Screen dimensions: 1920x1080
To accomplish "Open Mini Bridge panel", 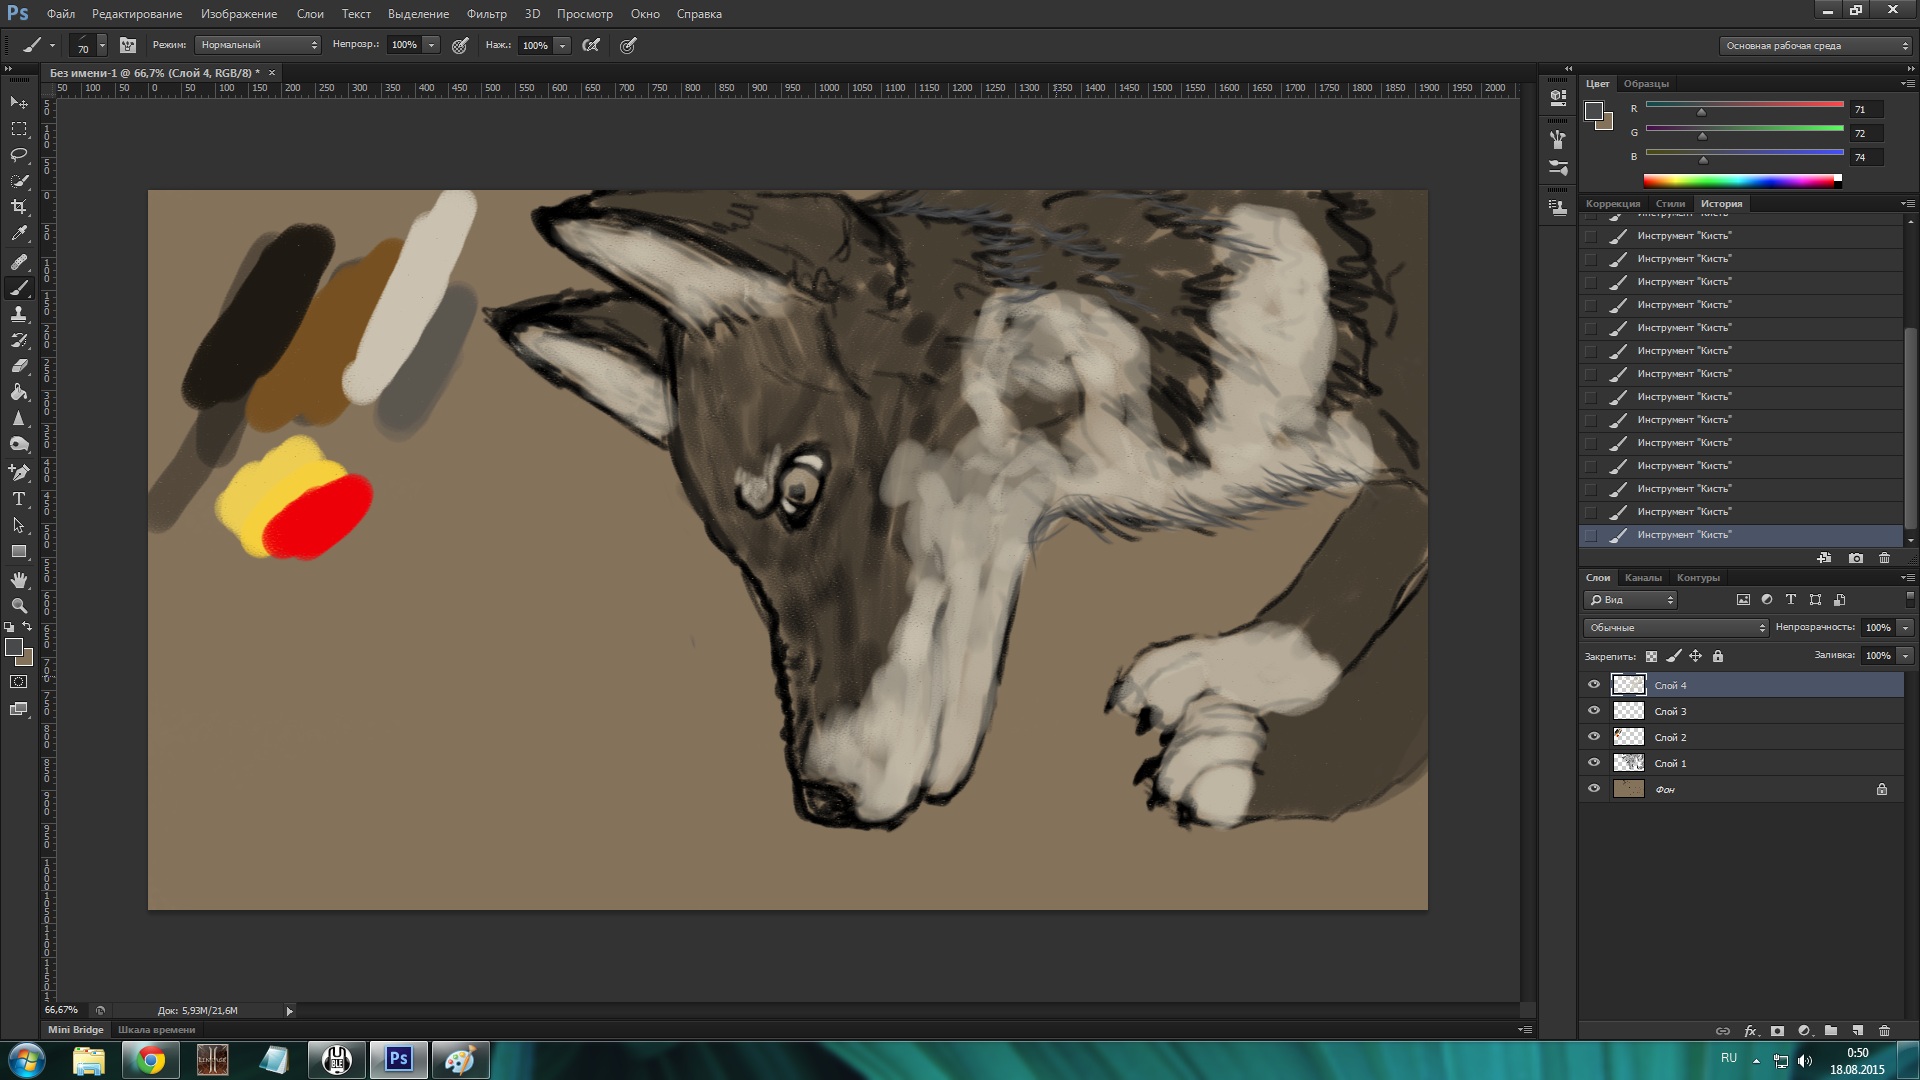I will [x=76, y=1029].
